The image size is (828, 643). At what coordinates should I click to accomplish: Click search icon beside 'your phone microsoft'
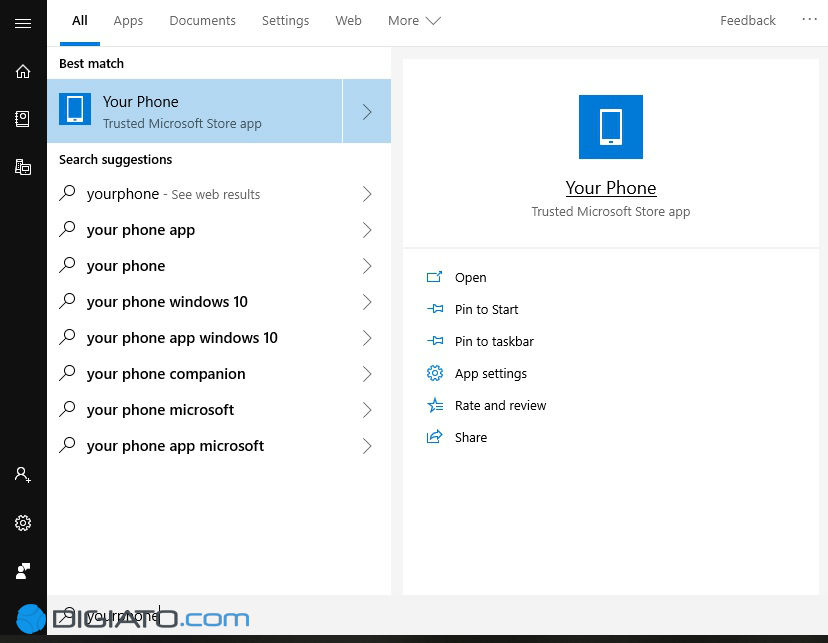[68, 409]
